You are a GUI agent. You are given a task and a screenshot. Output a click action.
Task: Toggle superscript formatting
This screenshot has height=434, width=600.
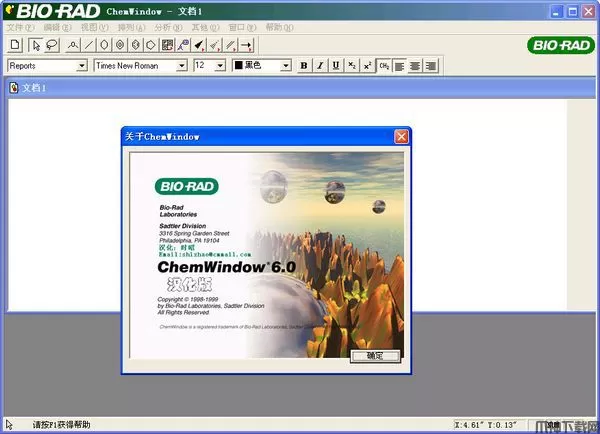point(367,65)
